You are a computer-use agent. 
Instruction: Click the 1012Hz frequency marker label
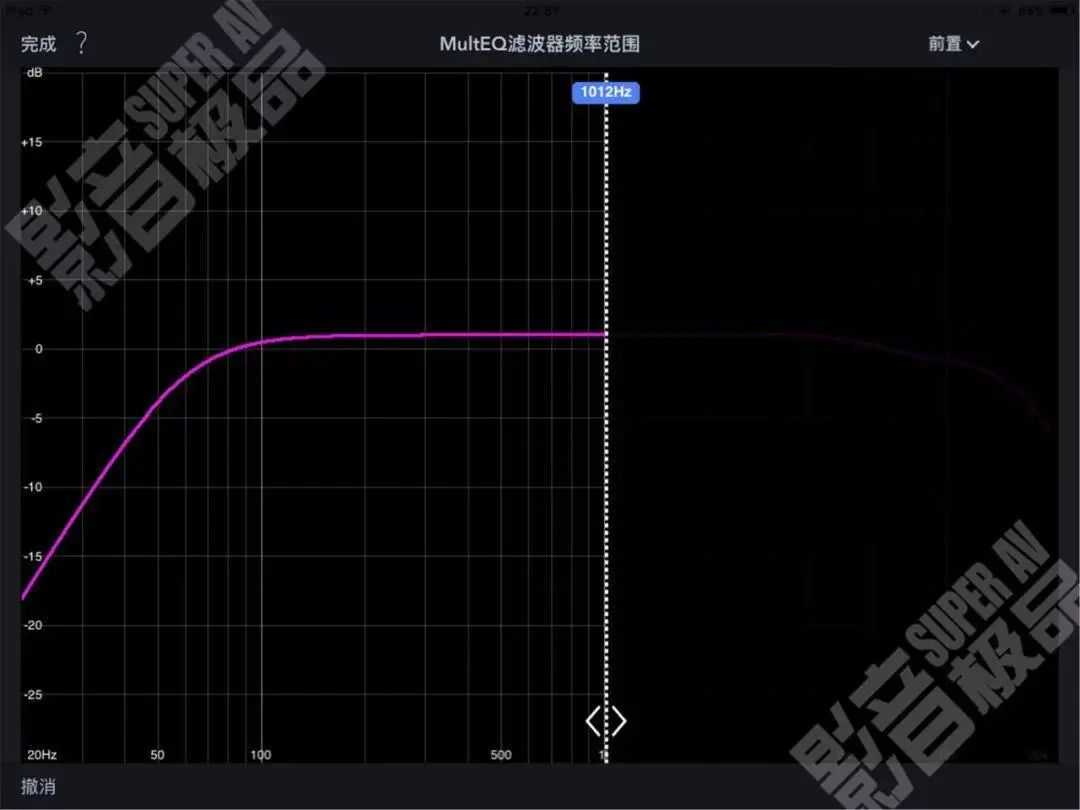(x=605, y=93)
